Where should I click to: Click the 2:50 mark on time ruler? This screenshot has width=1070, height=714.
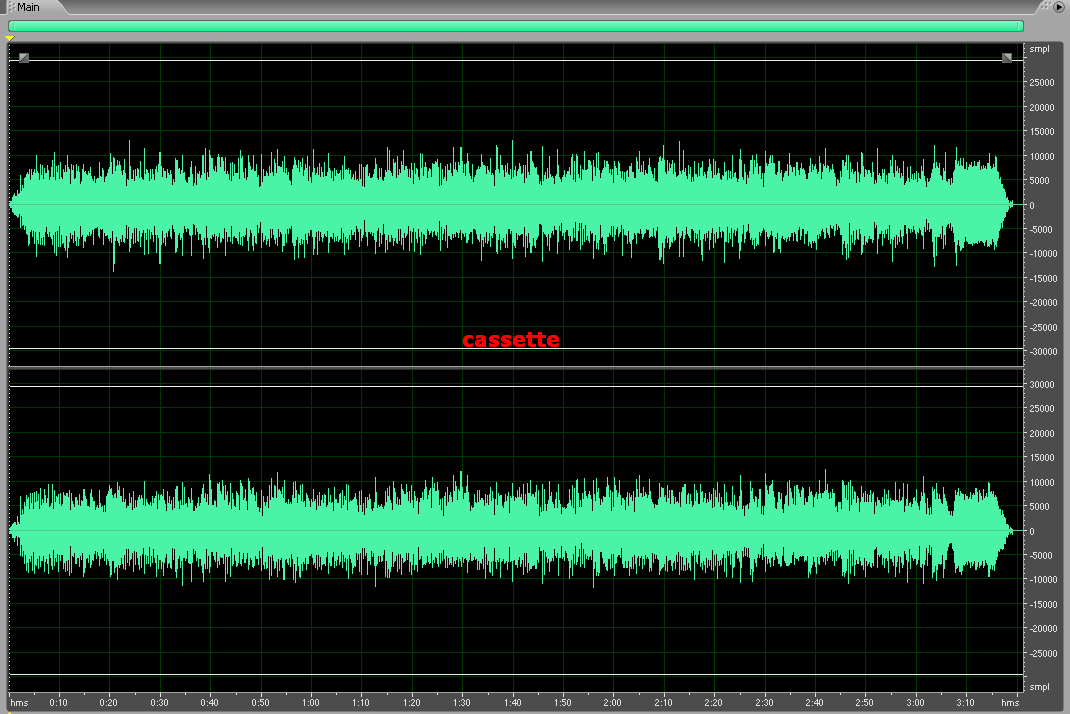[x=865, y=702]
